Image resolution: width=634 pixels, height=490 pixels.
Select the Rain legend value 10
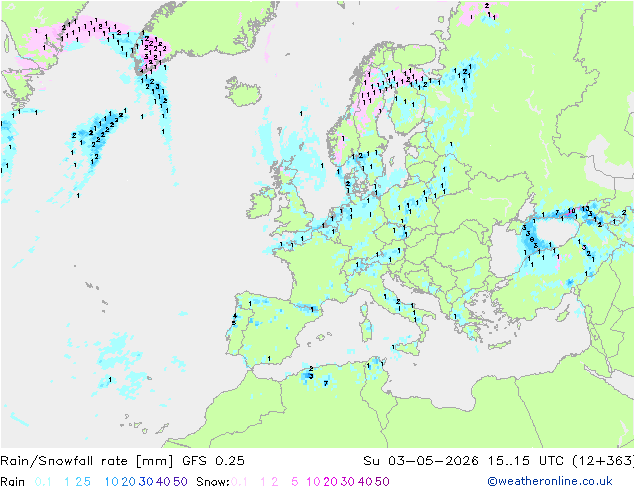(112, 482)
